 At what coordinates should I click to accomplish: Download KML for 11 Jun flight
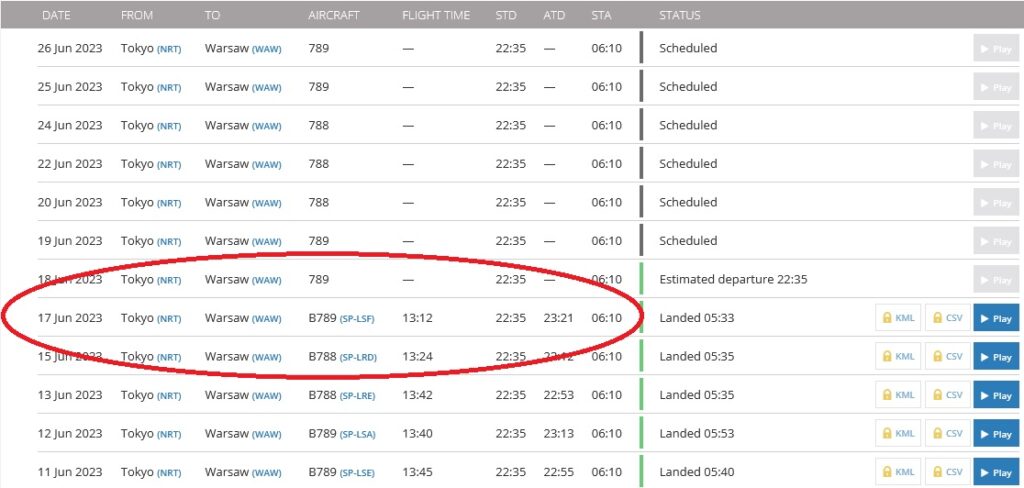pos(898,472)
